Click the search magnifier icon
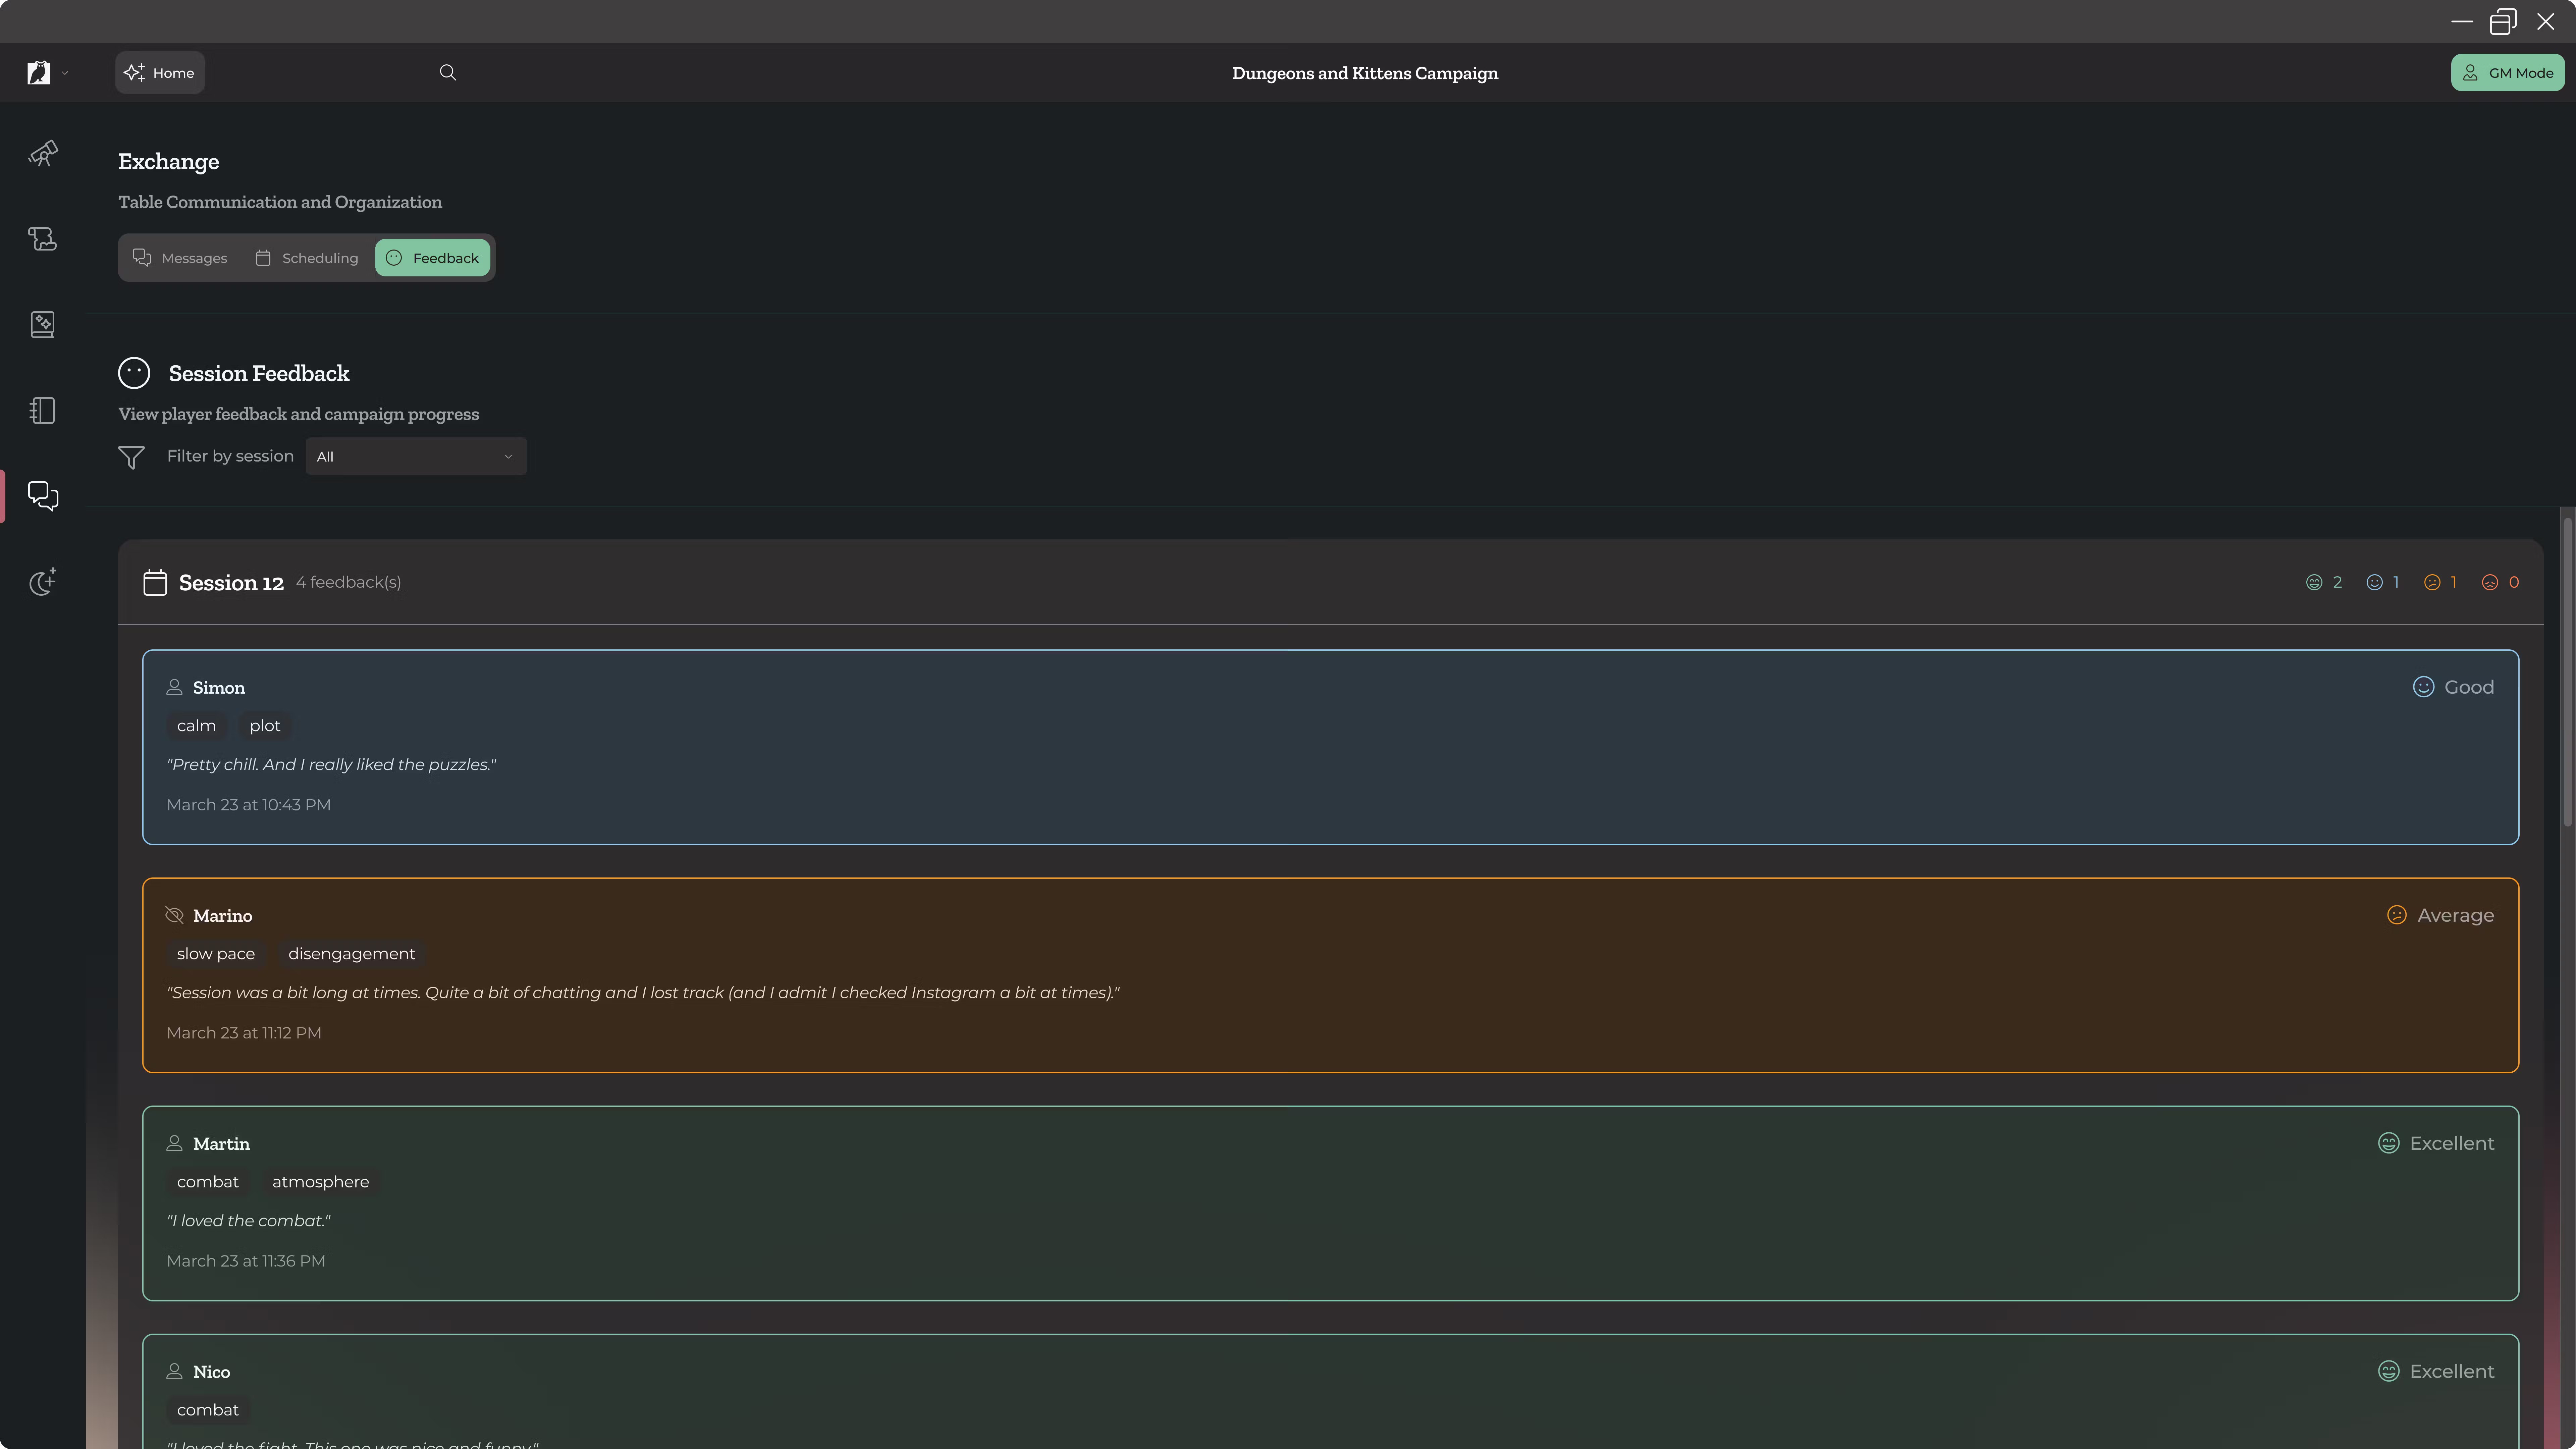Viewport: 2576px width, 1449px height. point(447,72)
